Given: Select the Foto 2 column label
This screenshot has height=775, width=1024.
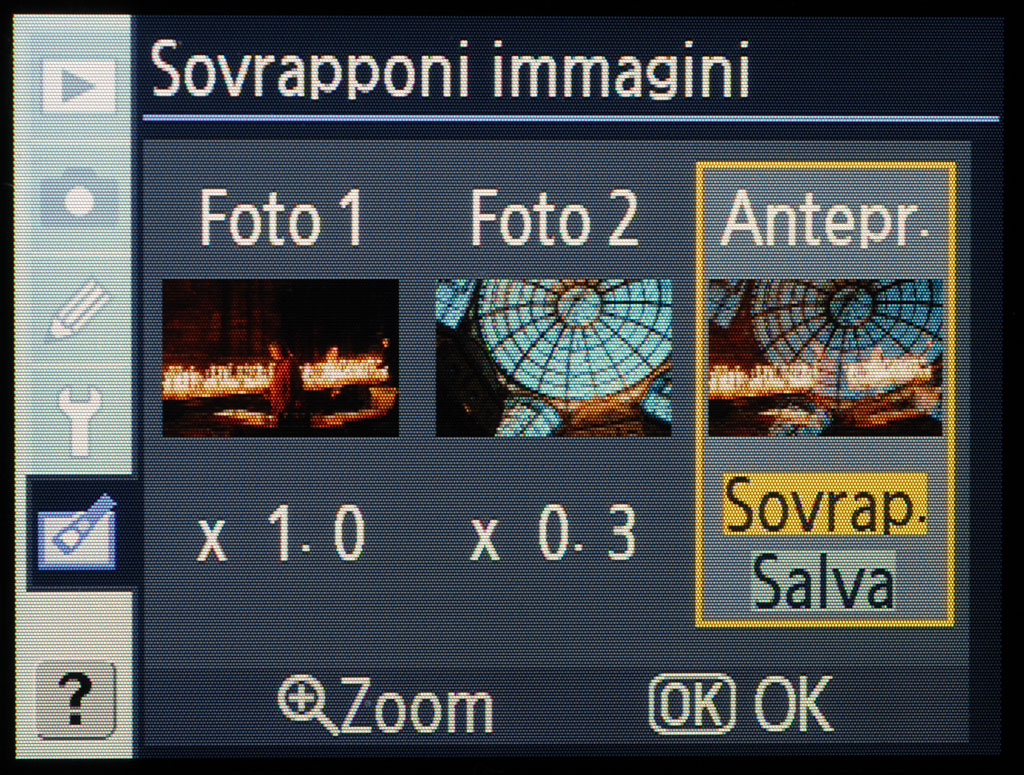Looking at the screenshot, I should [x=553, y=219].
